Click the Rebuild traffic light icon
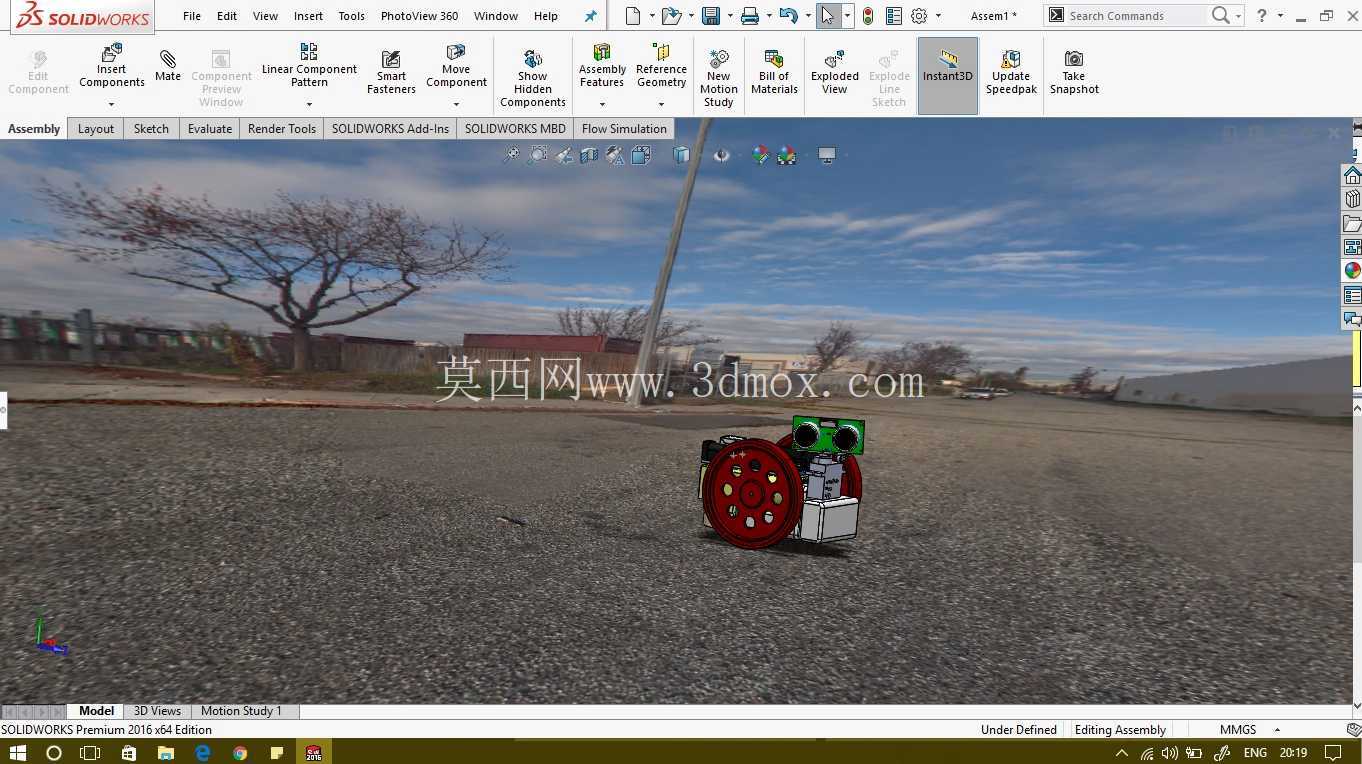 (868, 16)
